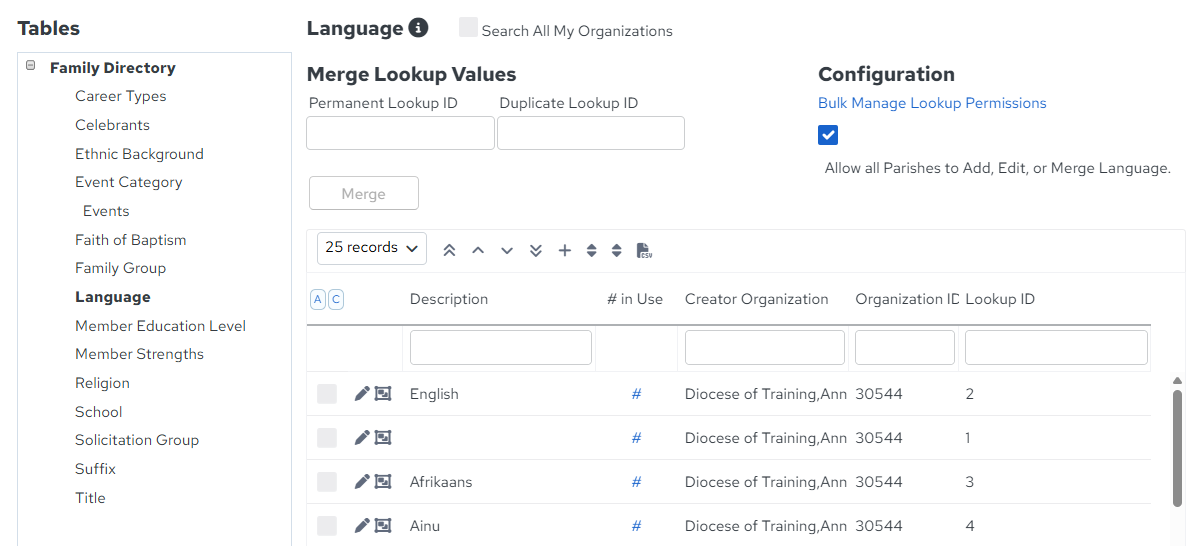The width and height of the screenshot is (1193, 546).
Task: Edit the English row with the pencil icon
Action: tap(362, 394)
